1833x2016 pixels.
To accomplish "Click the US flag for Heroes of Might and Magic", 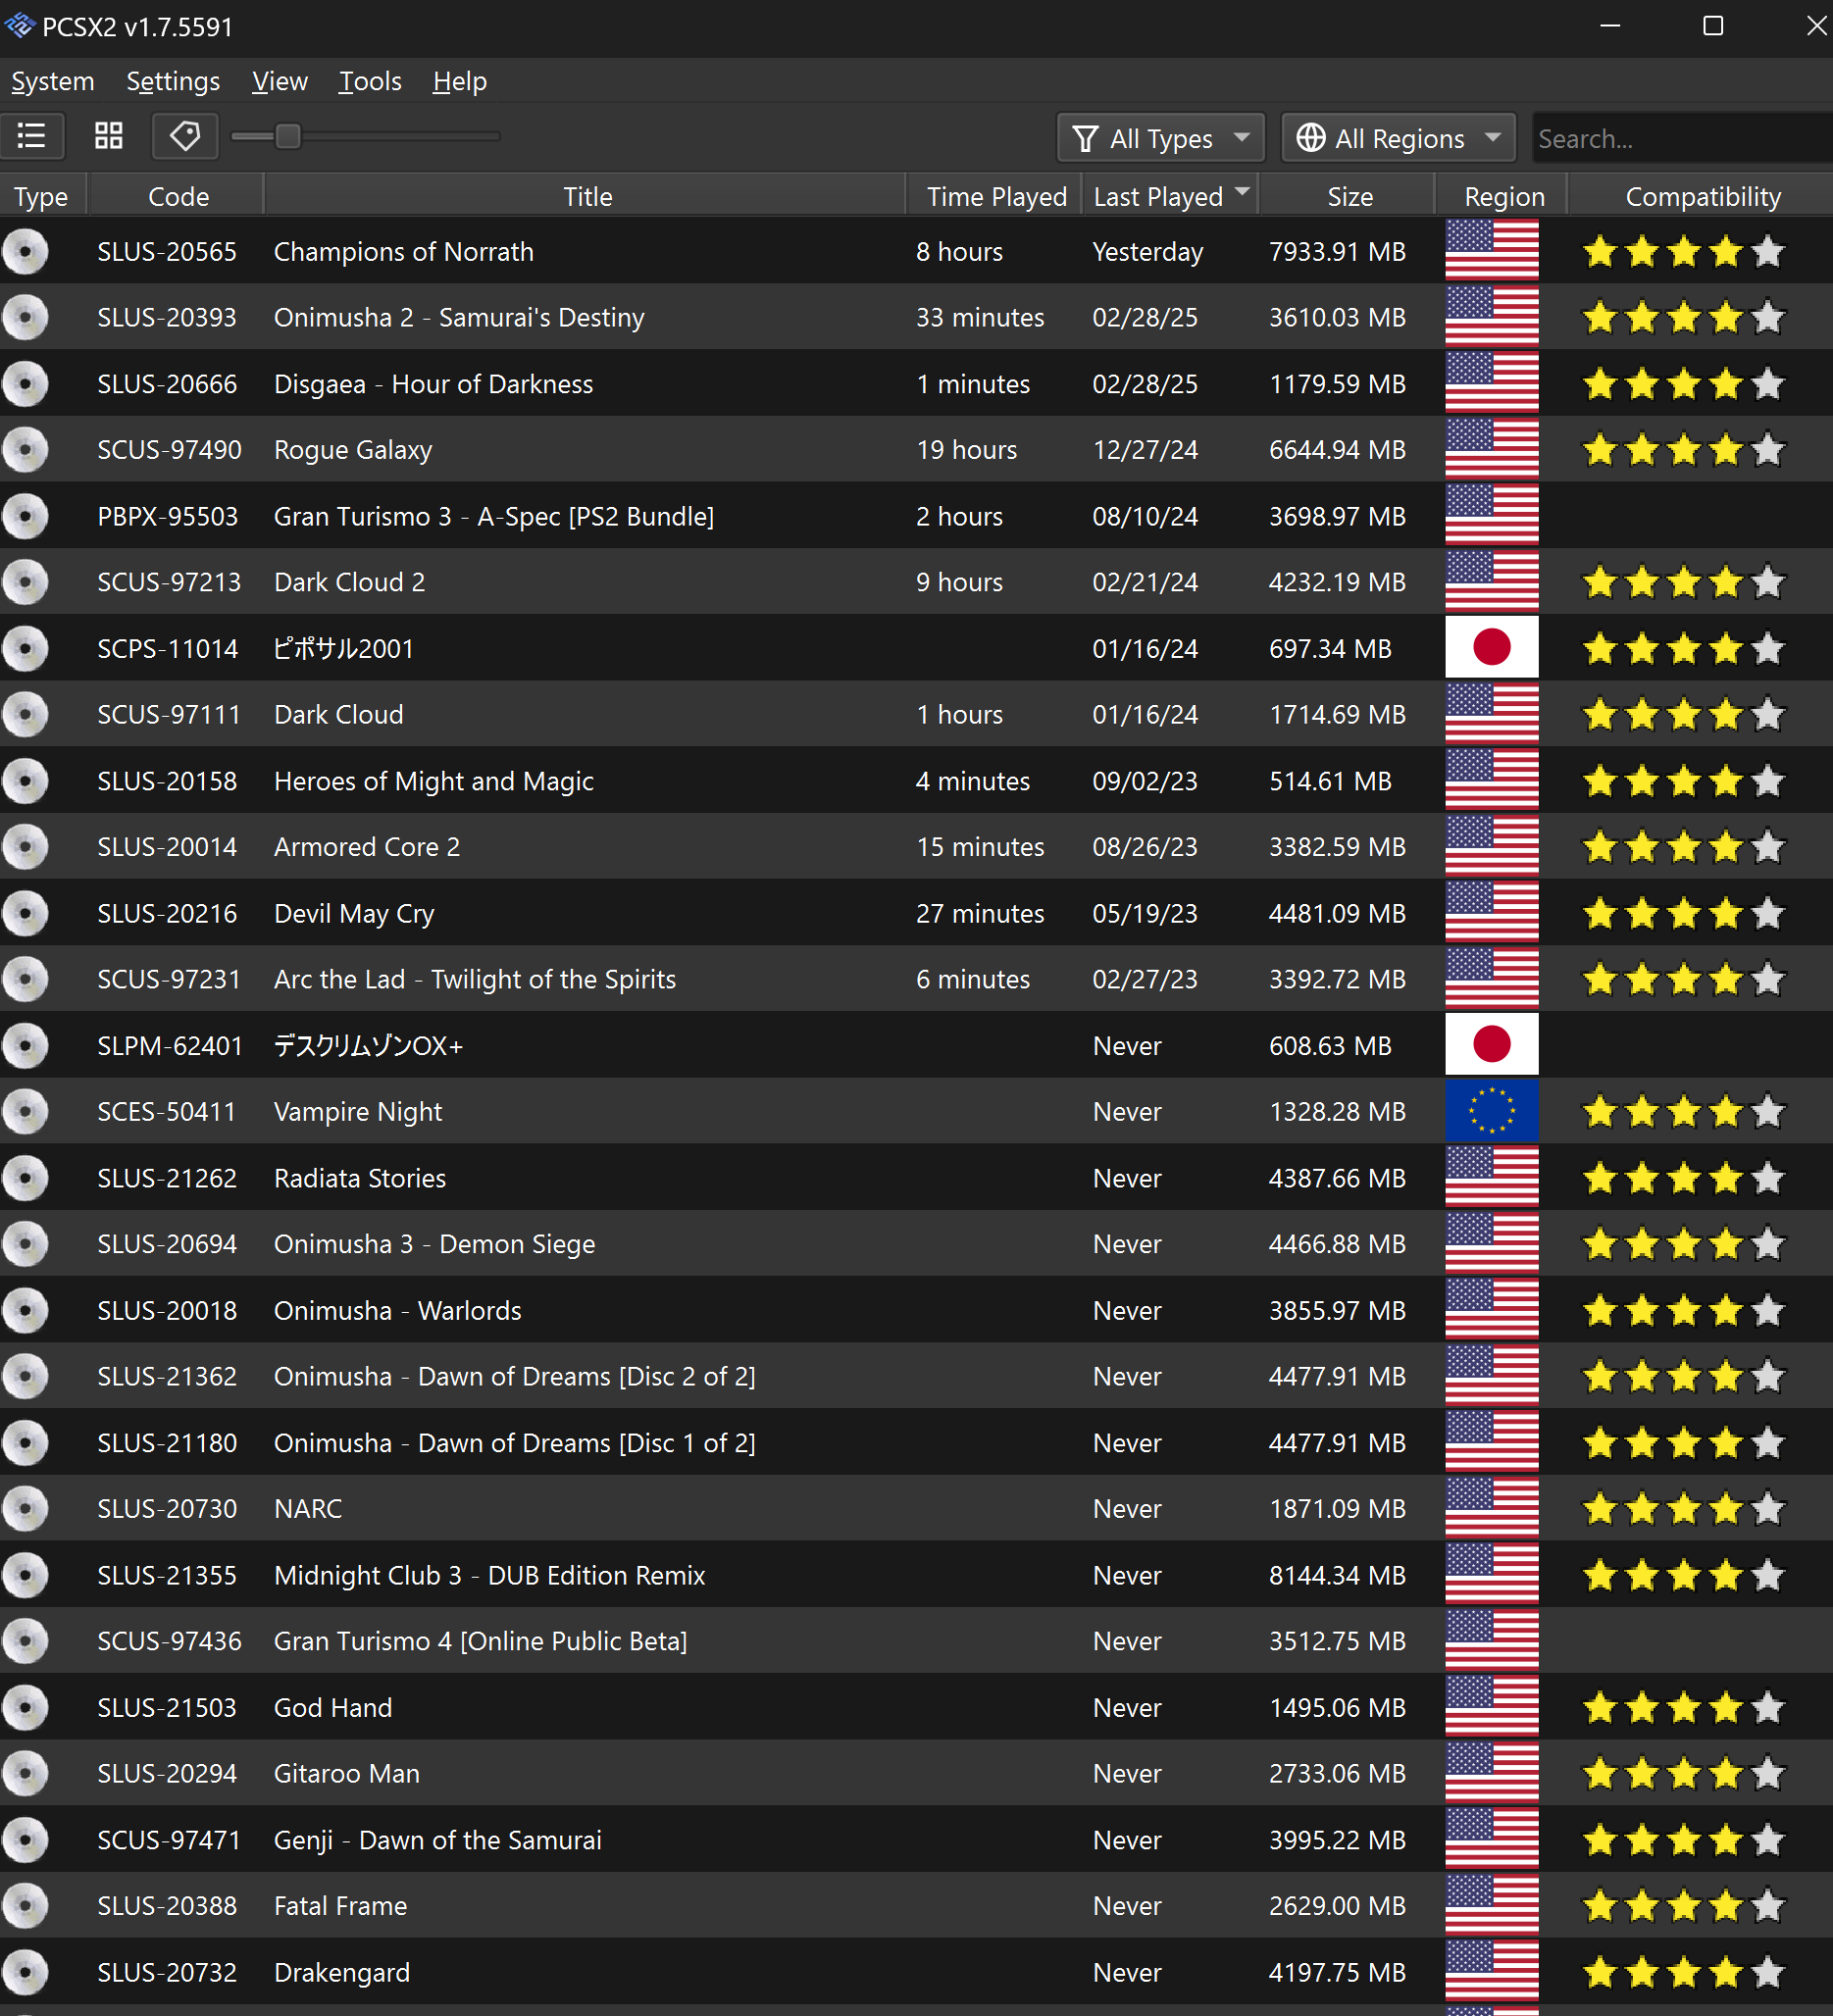I will point(1491,780).
